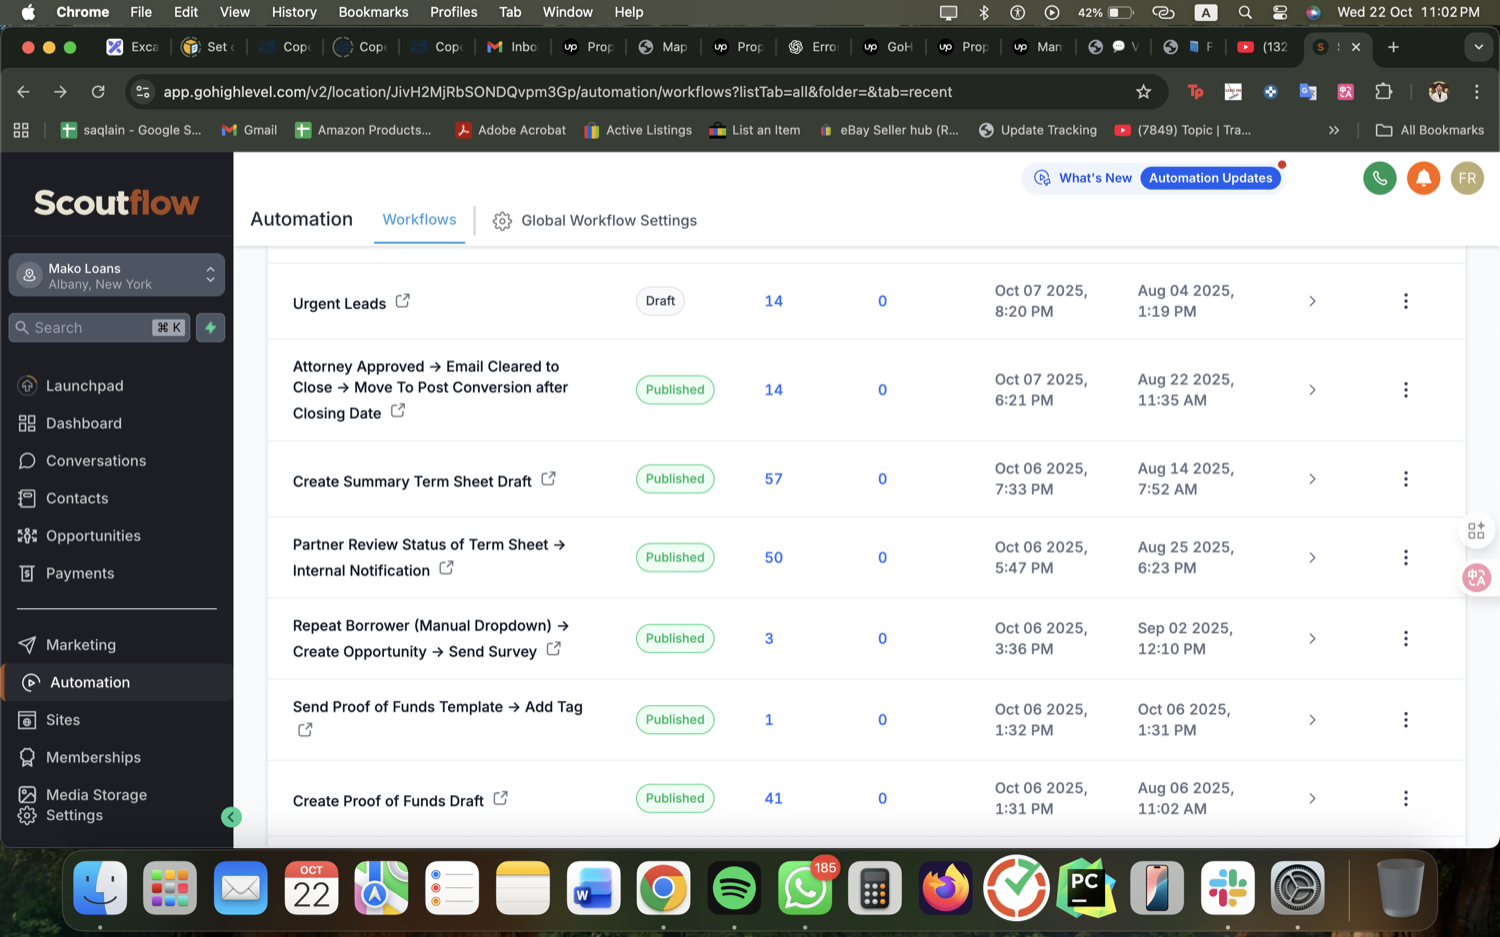Bookmark this page with star icon
1500x937 pixels.
tap(1143, 92)
